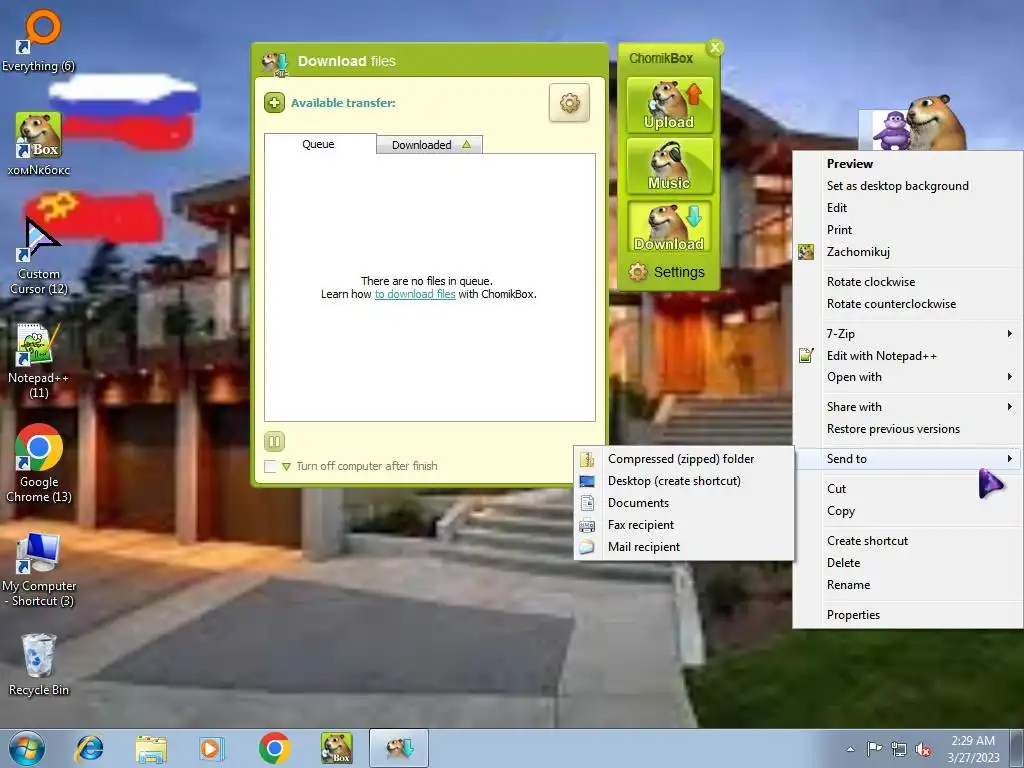Click the pause transfers button
The width and height of the screenshot is (1024, 768).
point(274,441)
